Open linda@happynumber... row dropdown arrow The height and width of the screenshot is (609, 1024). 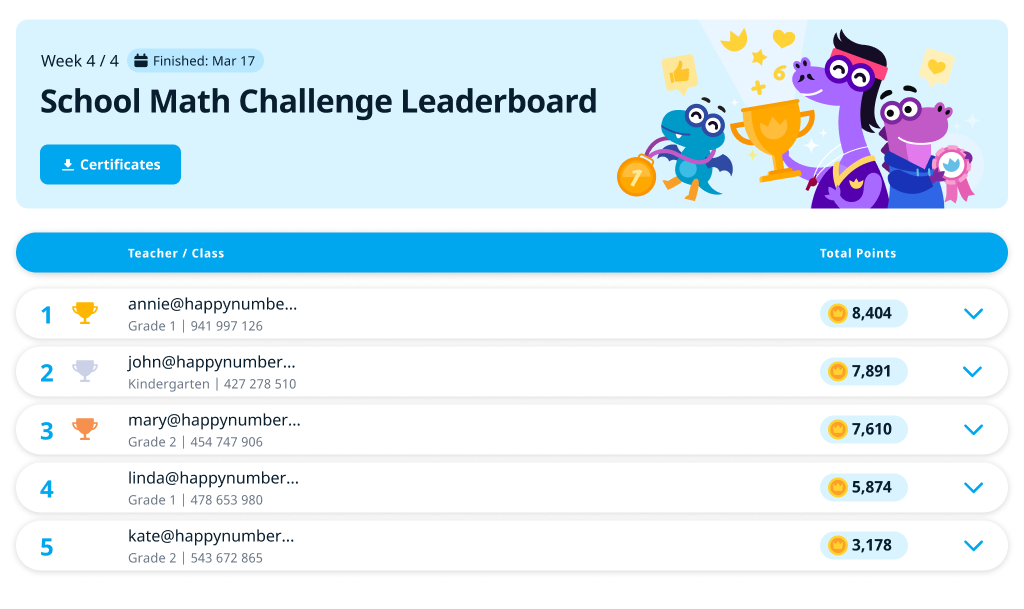coord(973,487)
